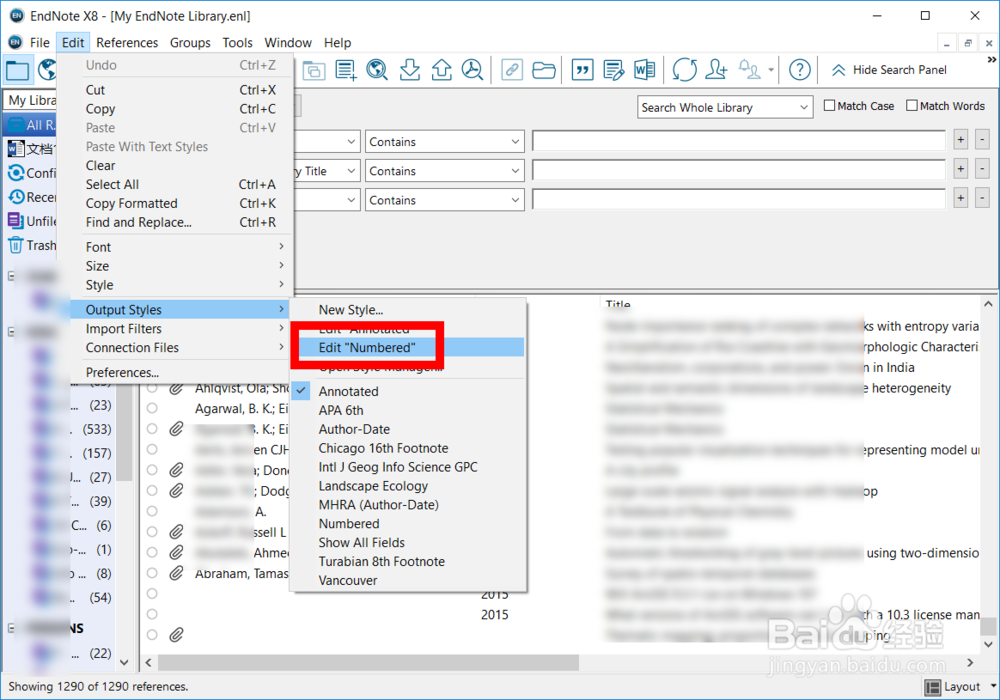
Task: Create a new reference with toolbar icon
Action: click(x=346, y=70)
